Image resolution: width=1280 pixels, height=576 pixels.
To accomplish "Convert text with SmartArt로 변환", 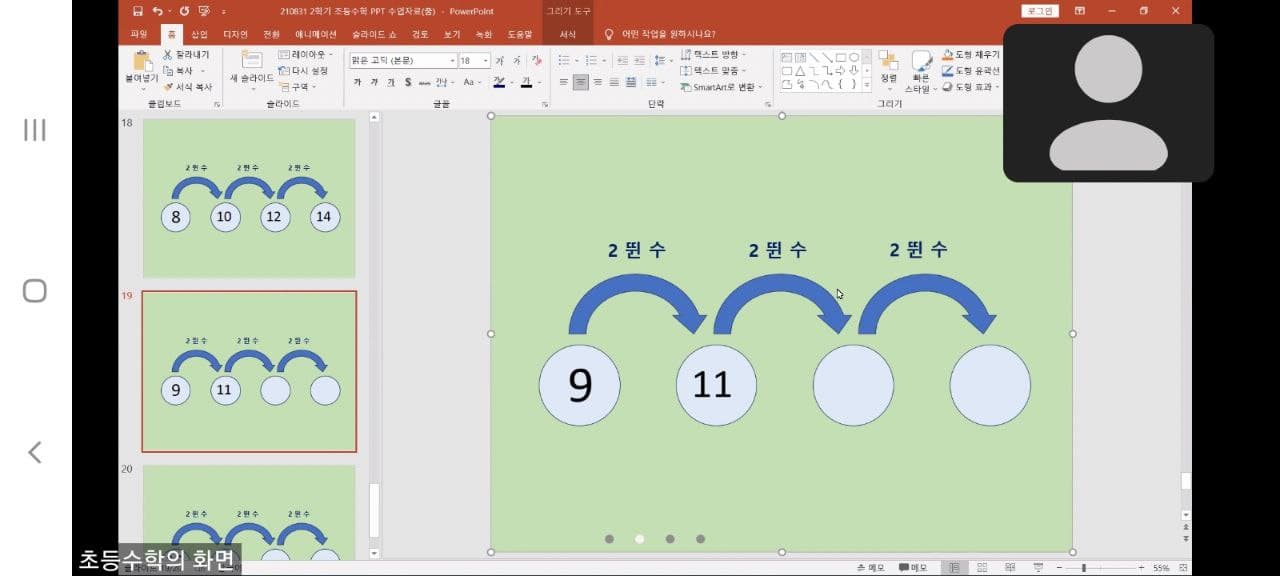I will click(x=722, y=87).
